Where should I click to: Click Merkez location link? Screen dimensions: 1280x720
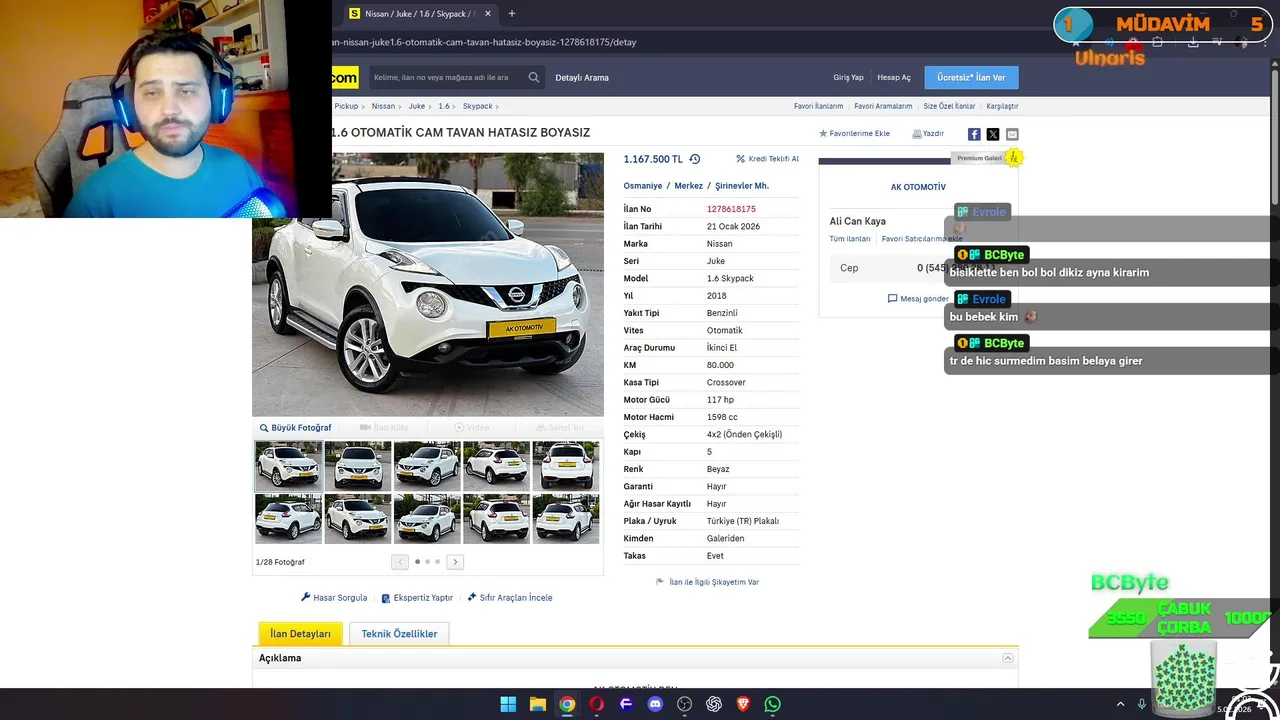[x=688, y=186]
